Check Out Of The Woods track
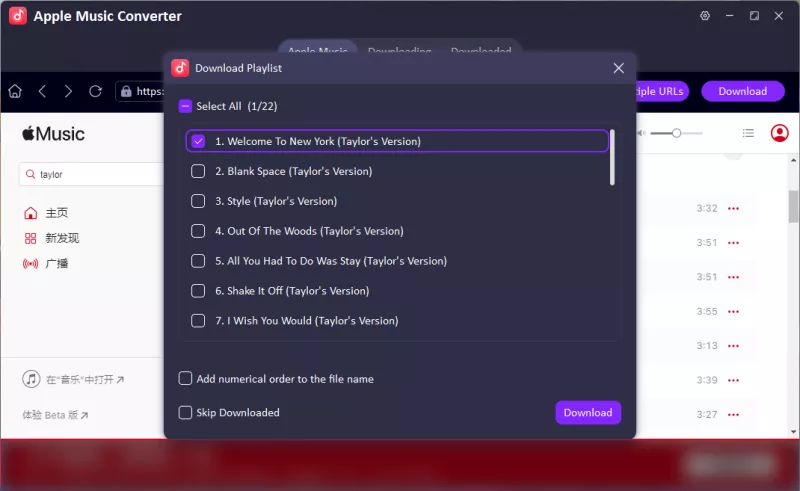800x491 pixels. 198,231
